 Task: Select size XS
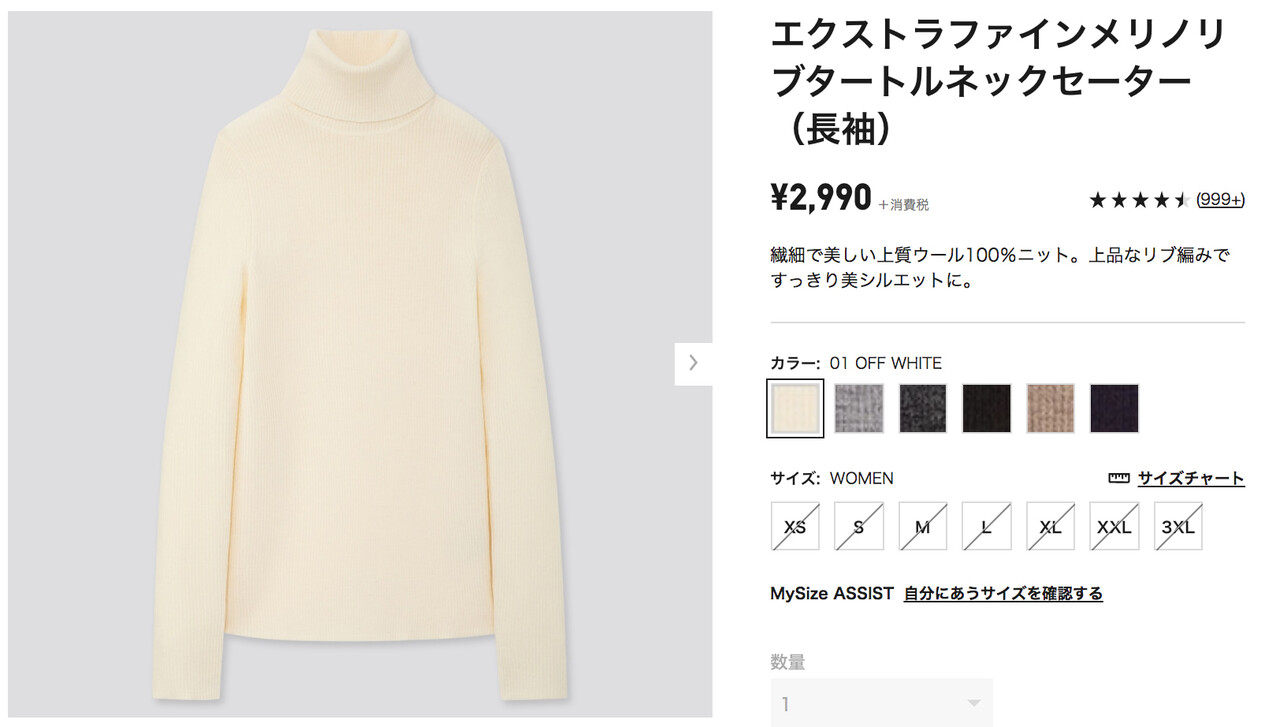click(795, 526)
